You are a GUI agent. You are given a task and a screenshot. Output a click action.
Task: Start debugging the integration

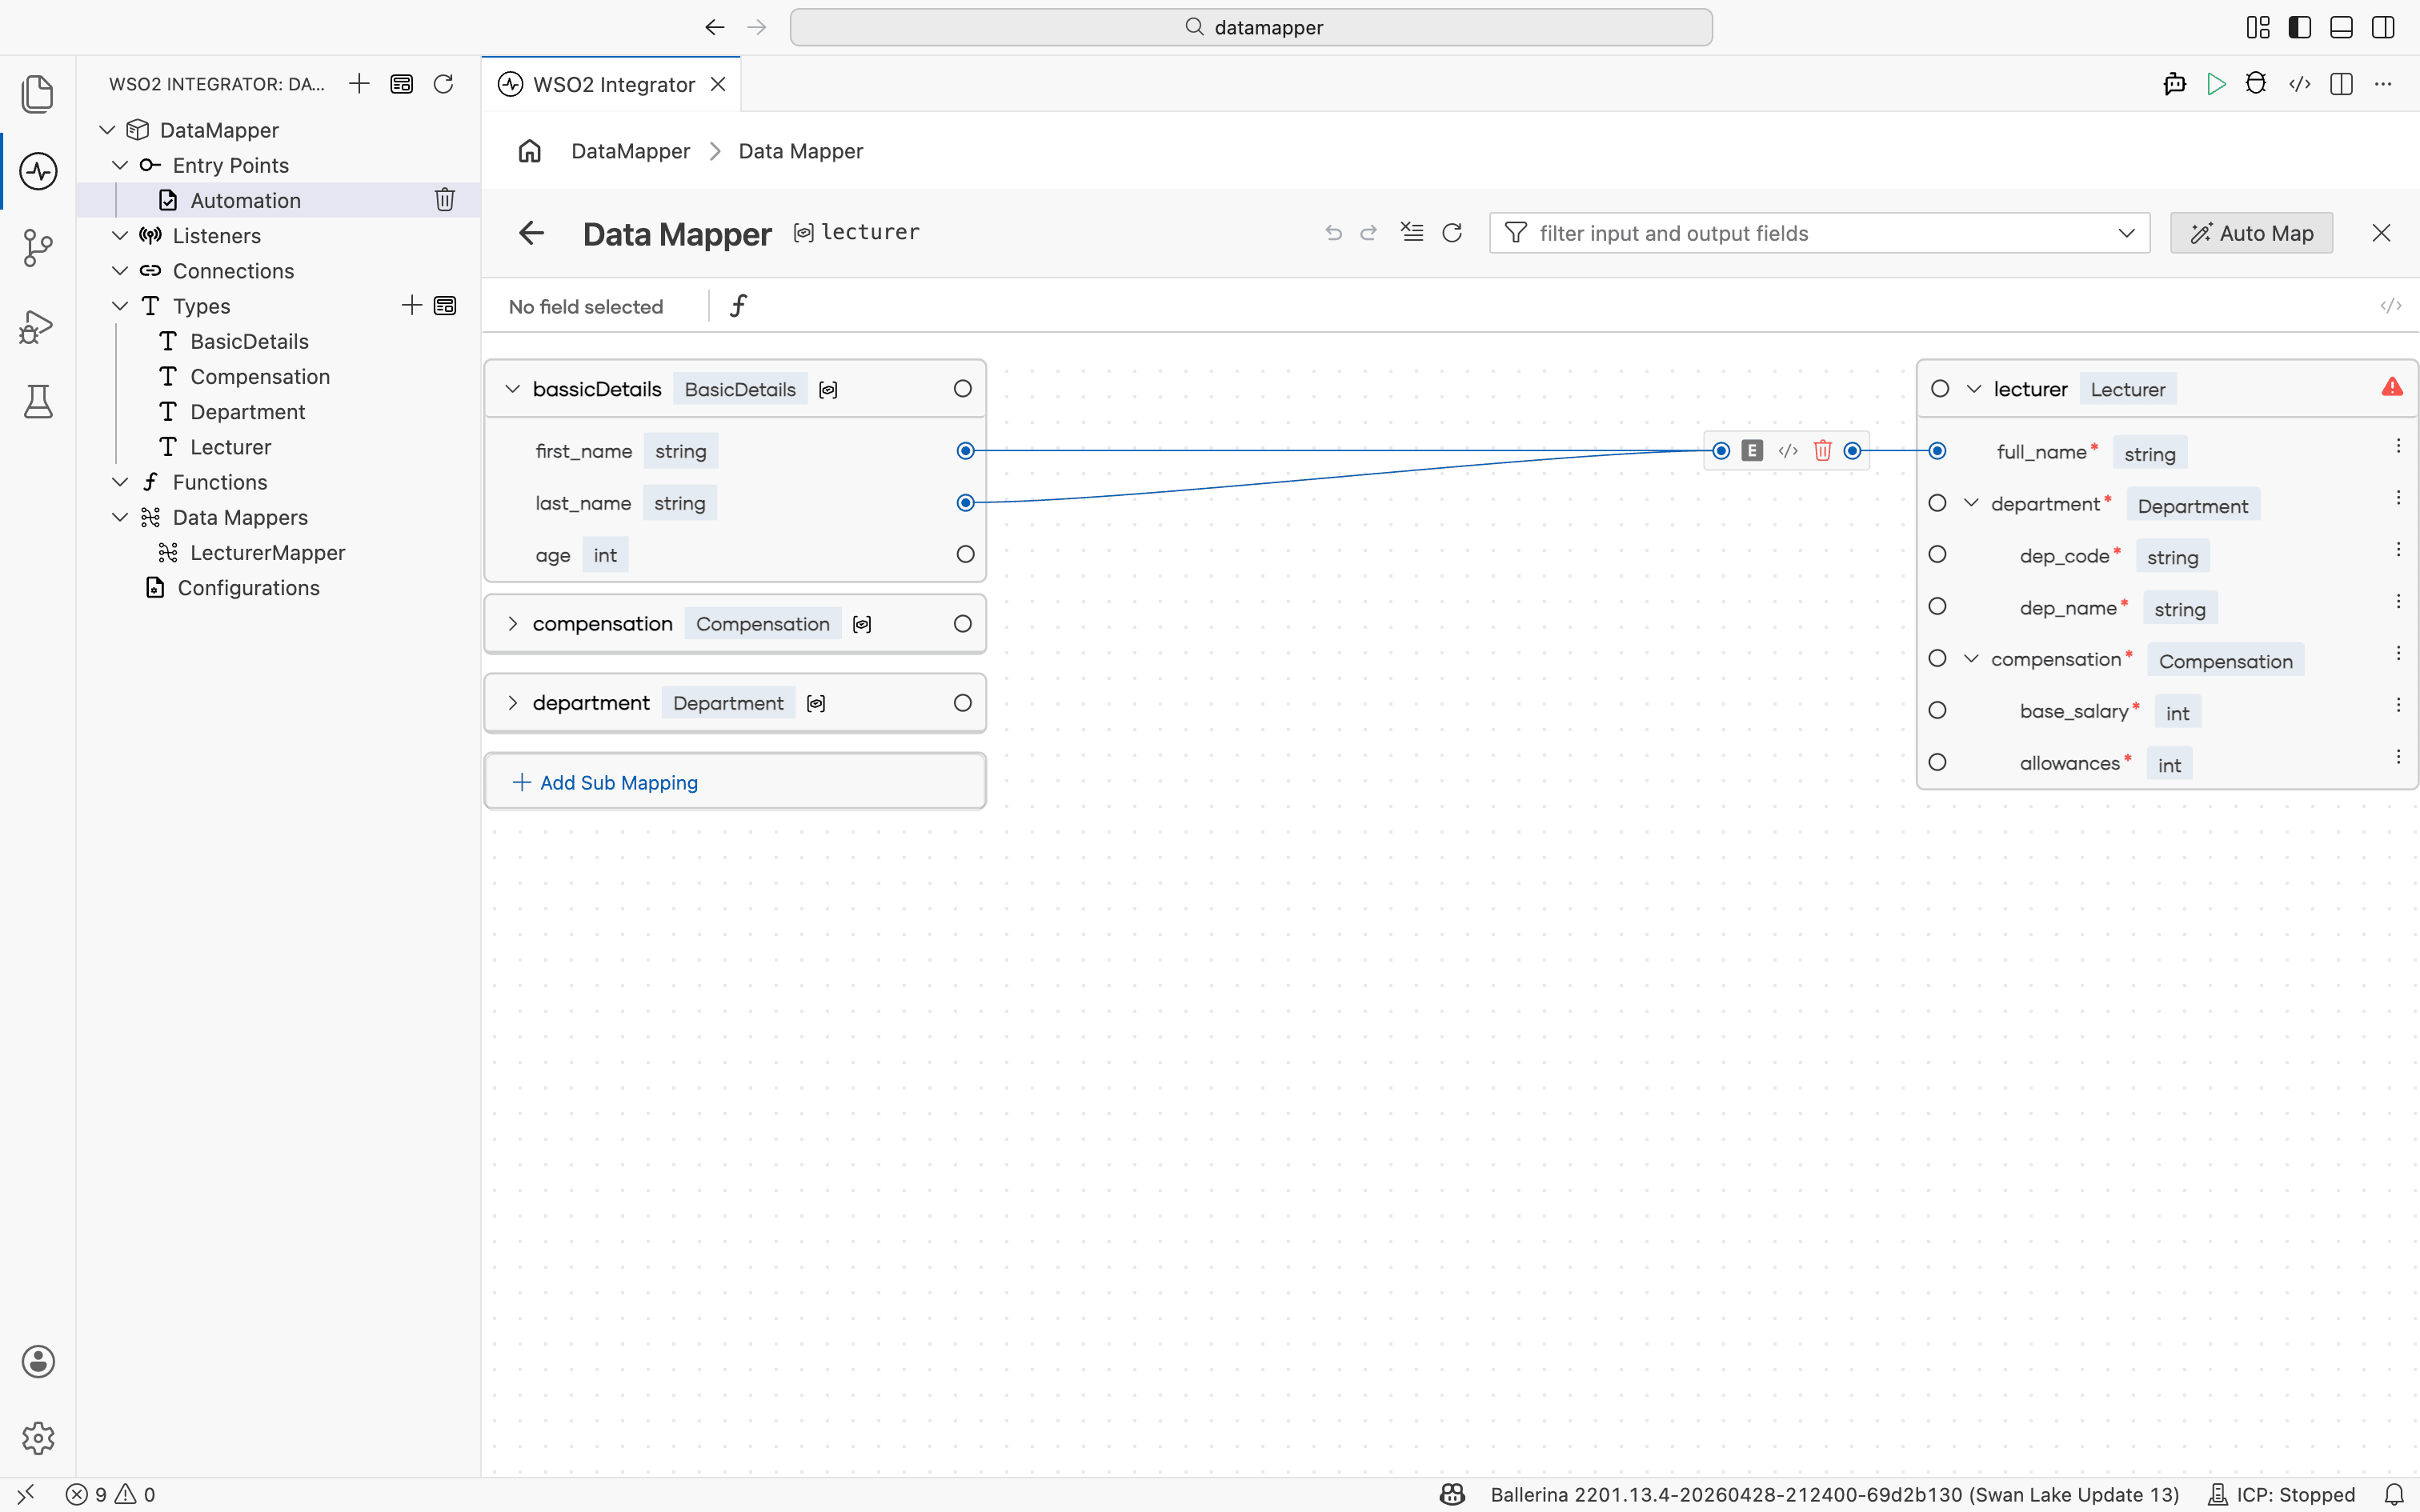click(2256, 84)
